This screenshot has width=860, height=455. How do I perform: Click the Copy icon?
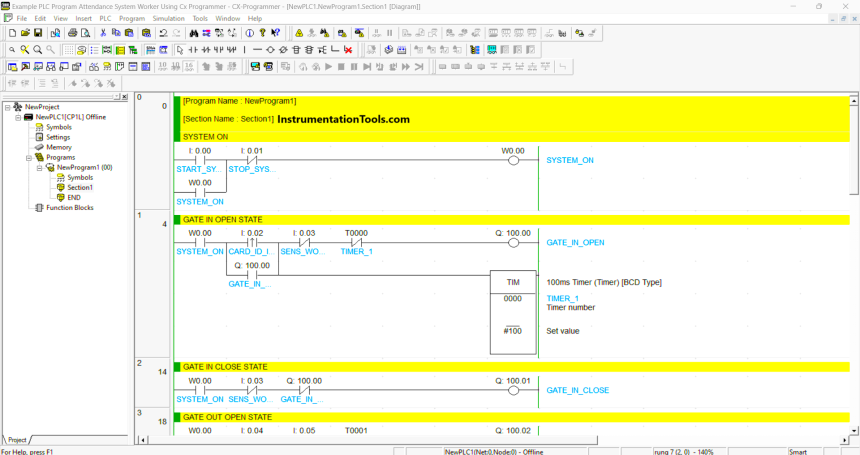(116, 33)
